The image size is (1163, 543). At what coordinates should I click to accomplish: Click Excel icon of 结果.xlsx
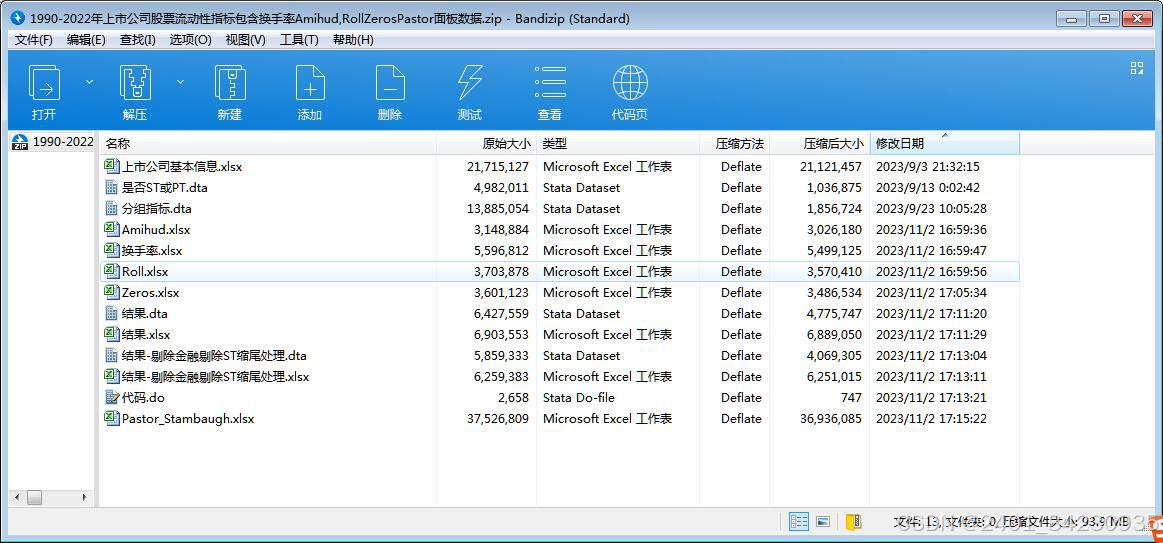click(x=112, y=335)
